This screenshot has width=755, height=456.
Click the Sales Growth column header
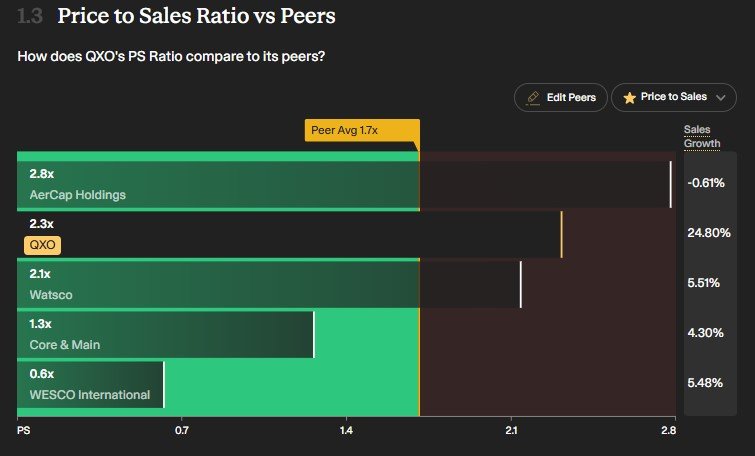point(701,137)
